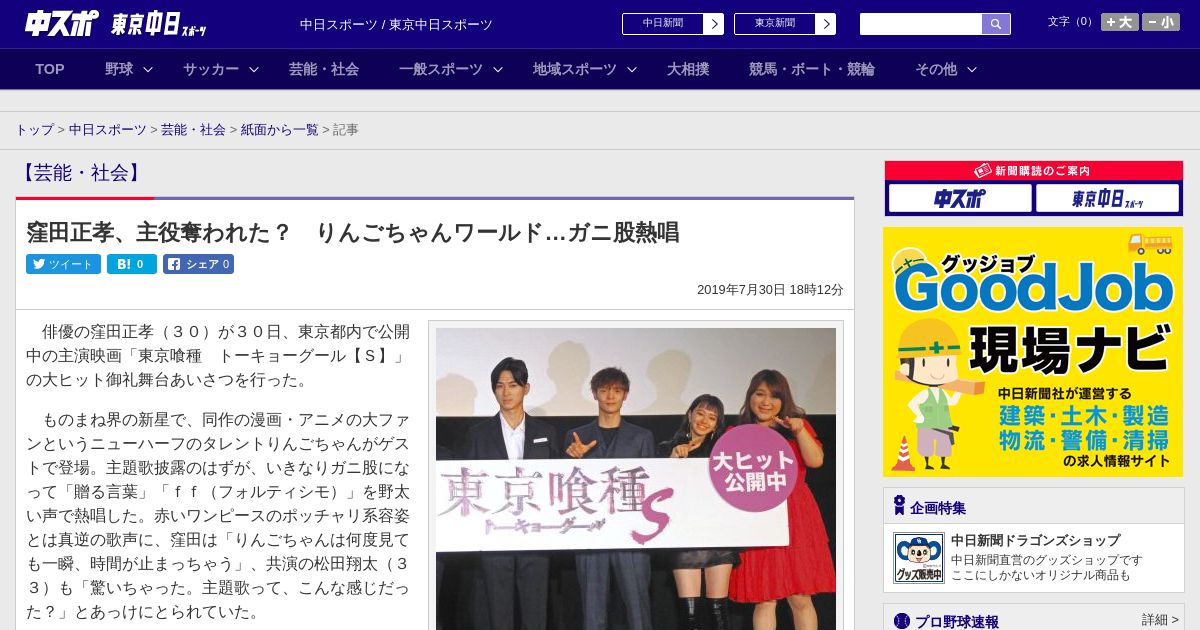Open the article stage photo
Screen dimensions: 1200x630
(636, 478)
